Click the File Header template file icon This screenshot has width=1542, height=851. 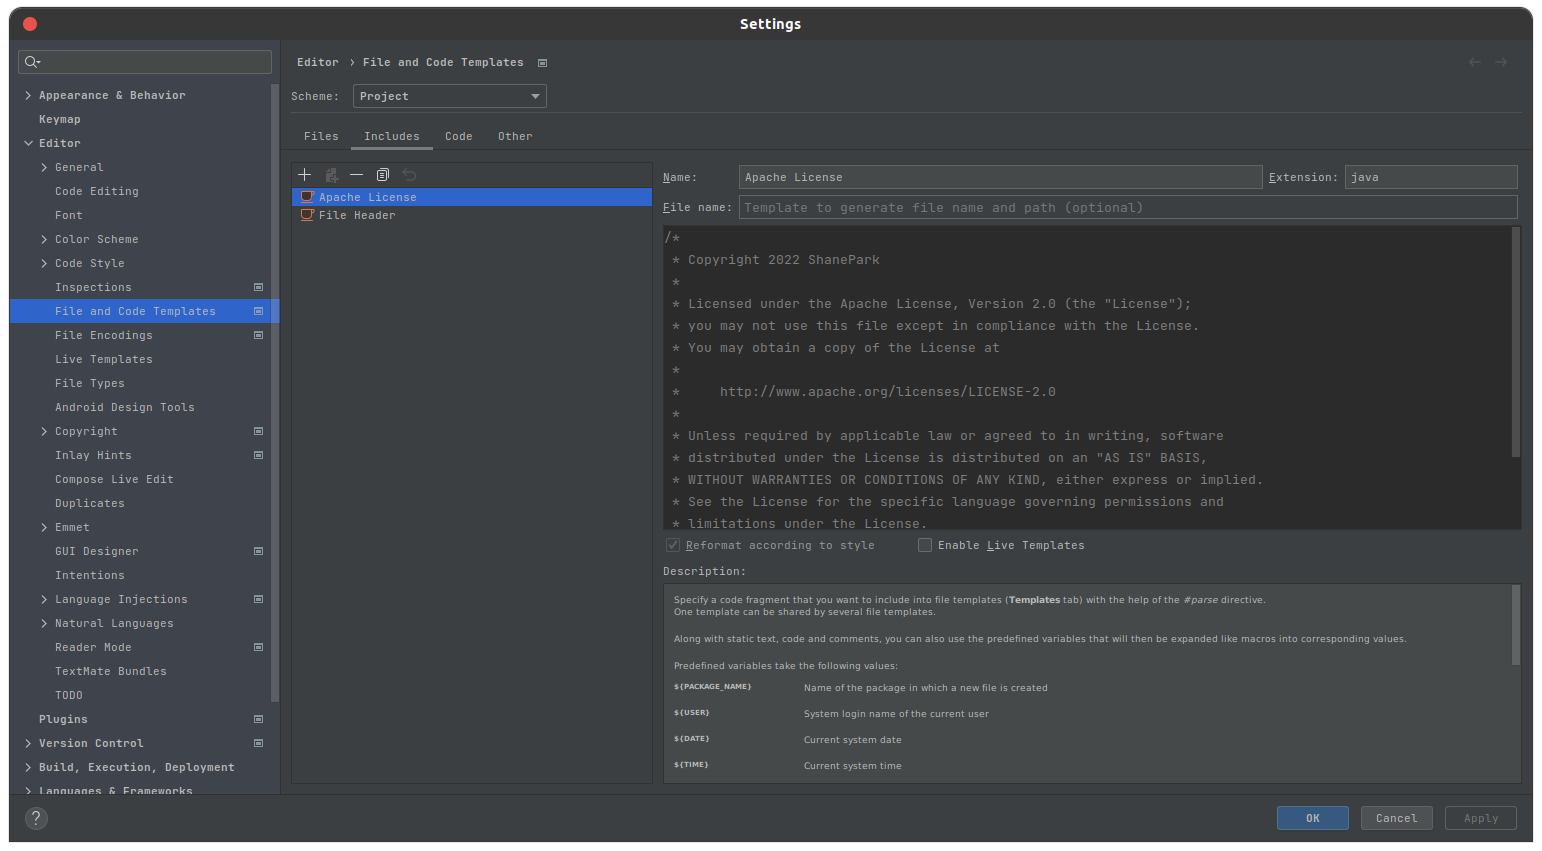click(307, 215)
